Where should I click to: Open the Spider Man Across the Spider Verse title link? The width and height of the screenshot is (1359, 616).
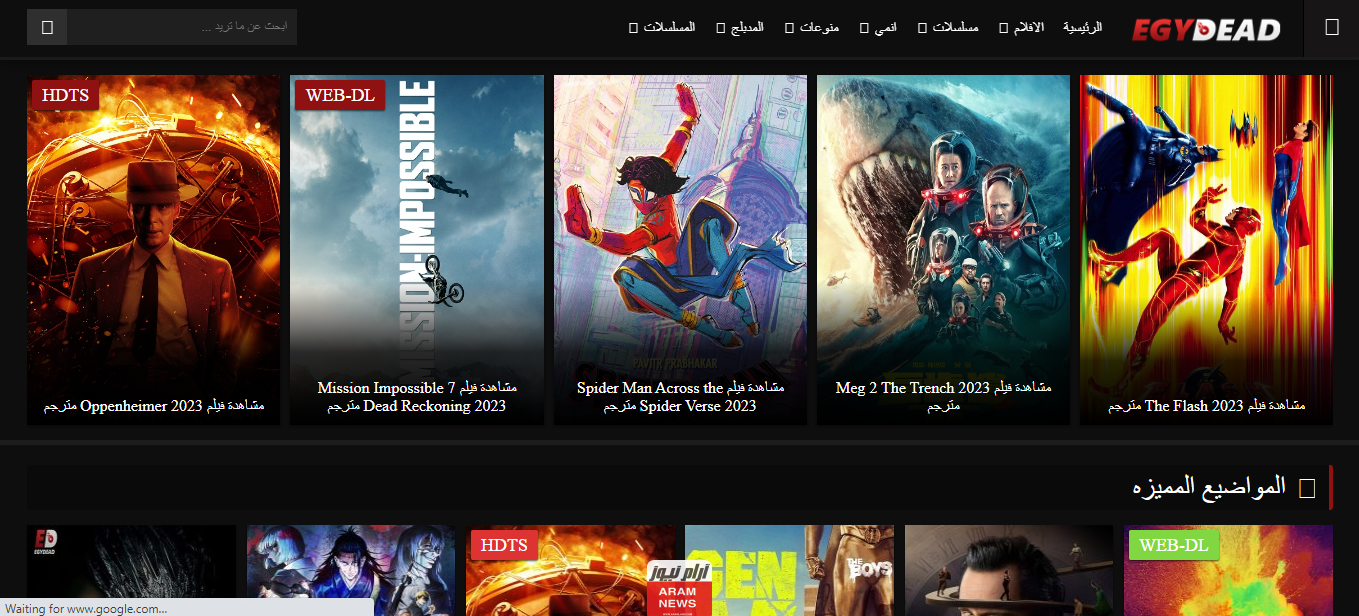click(x=681, y=397)
